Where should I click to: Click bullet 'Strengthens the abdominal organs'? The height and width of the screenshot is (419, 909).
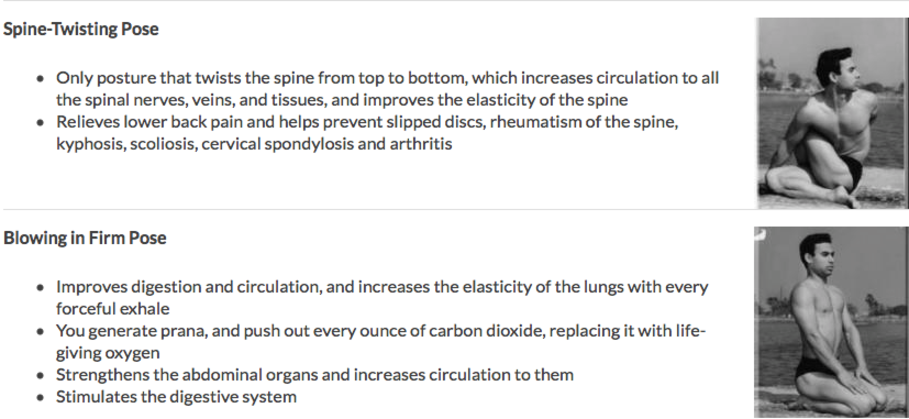tap(315, 374)
